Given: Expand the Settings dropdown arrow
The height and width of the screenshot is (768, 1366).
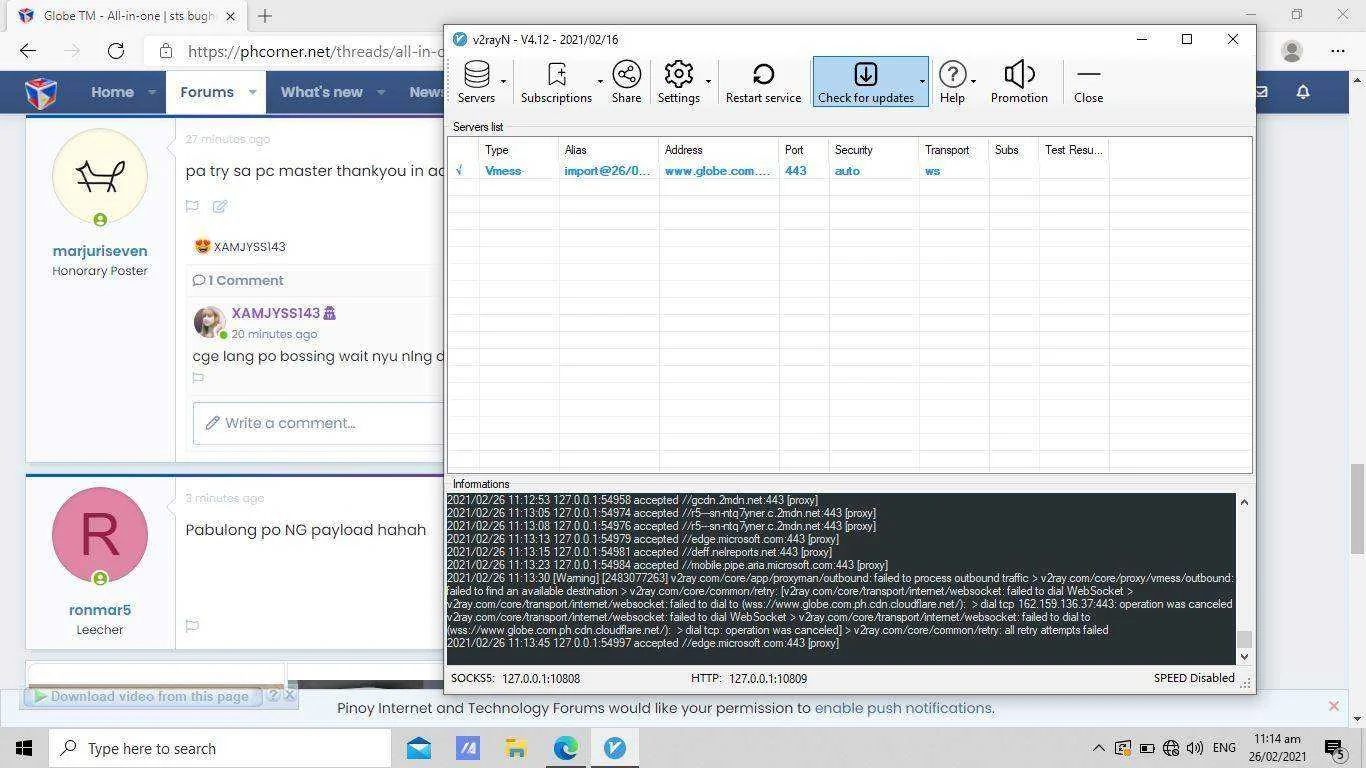Looking at the screenshot, I should pos(708,82).
